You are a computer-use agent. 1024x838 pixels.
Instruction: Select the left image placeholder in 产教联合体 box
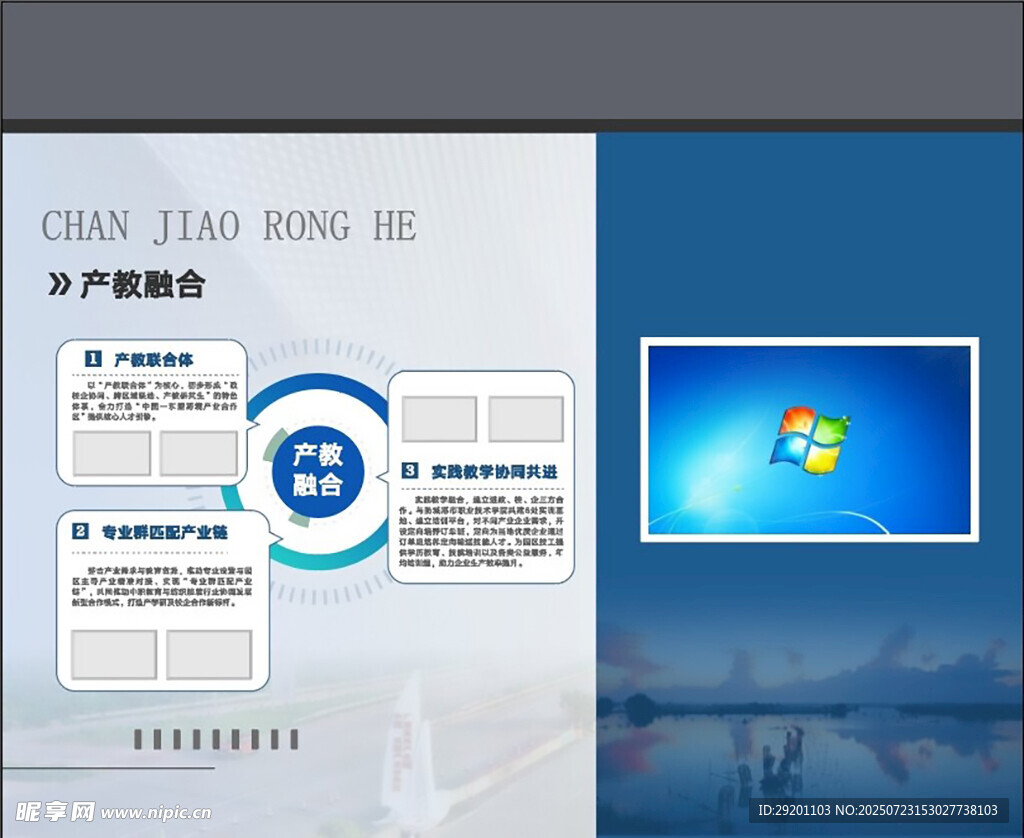pyautogui.click(x=112, y=453)
